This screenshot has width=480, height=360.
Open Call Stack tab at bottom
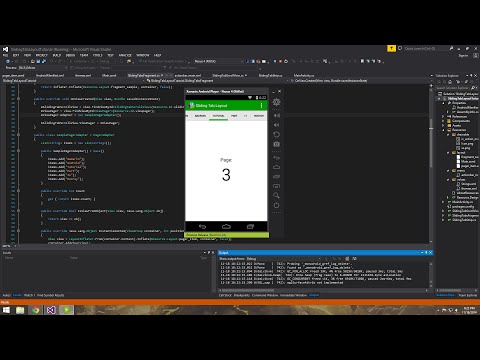coord(225,295)
